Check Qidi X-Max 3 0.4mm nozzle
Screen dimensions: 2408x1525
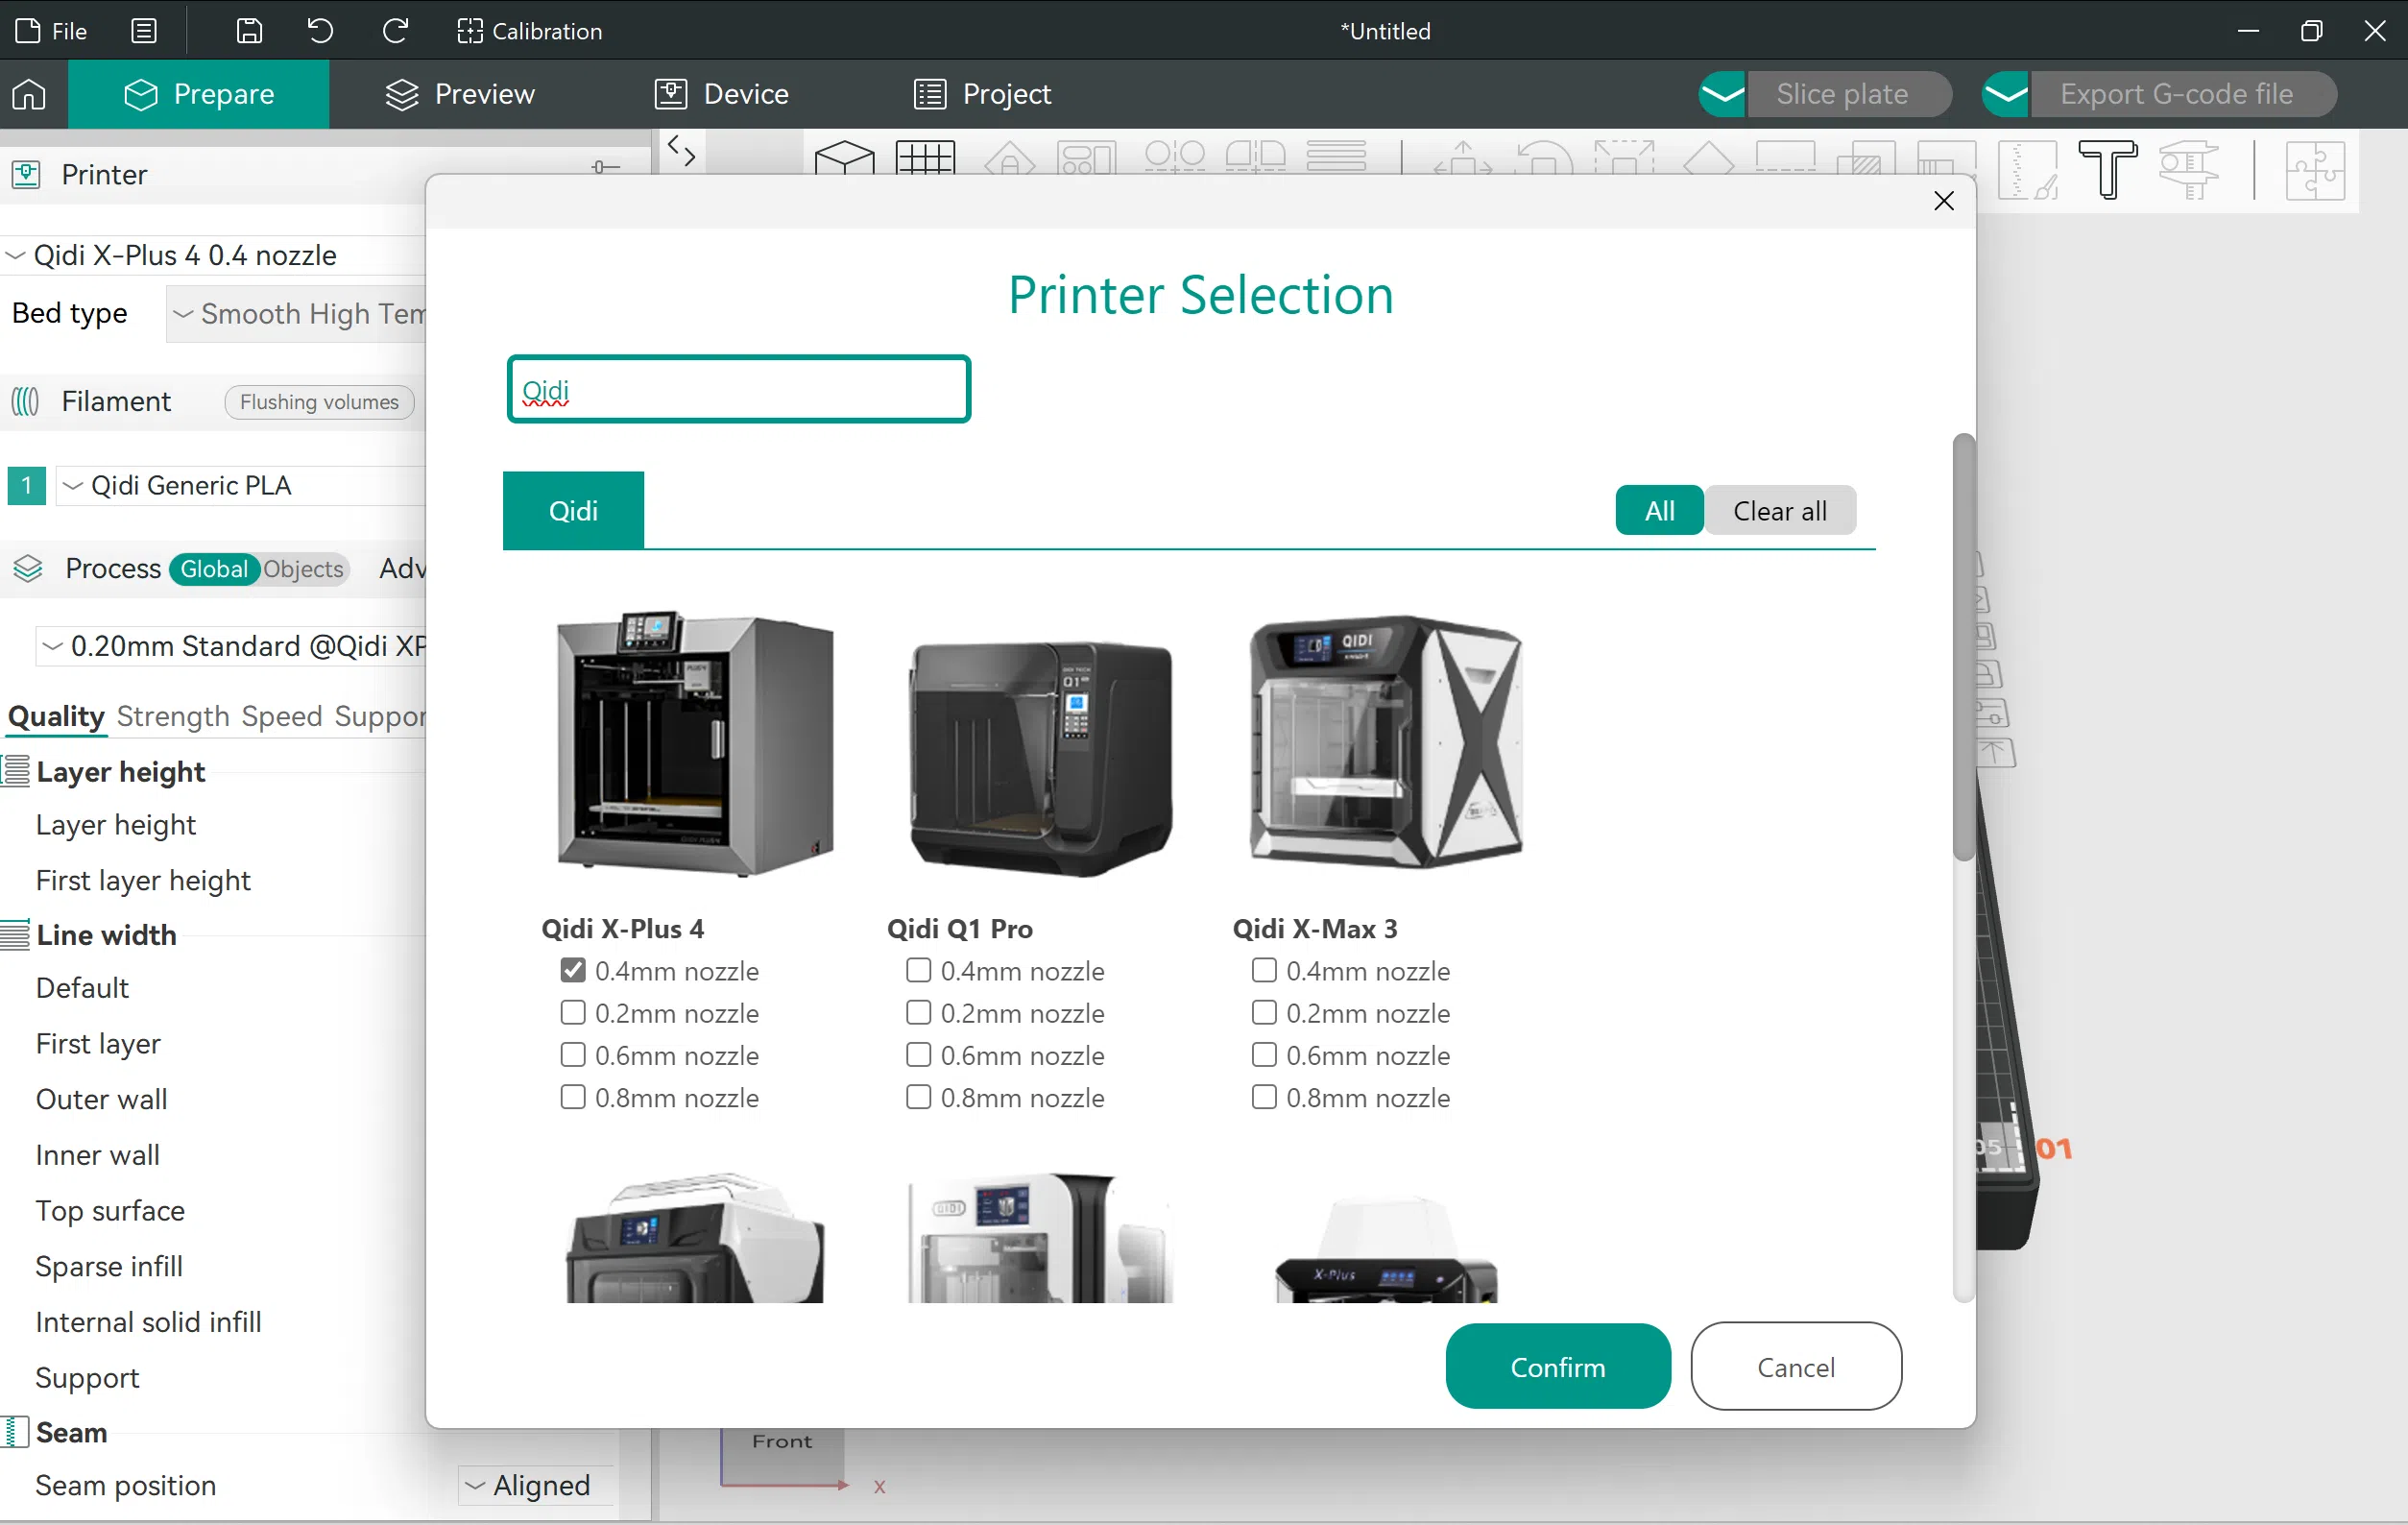pos(1264,970)
